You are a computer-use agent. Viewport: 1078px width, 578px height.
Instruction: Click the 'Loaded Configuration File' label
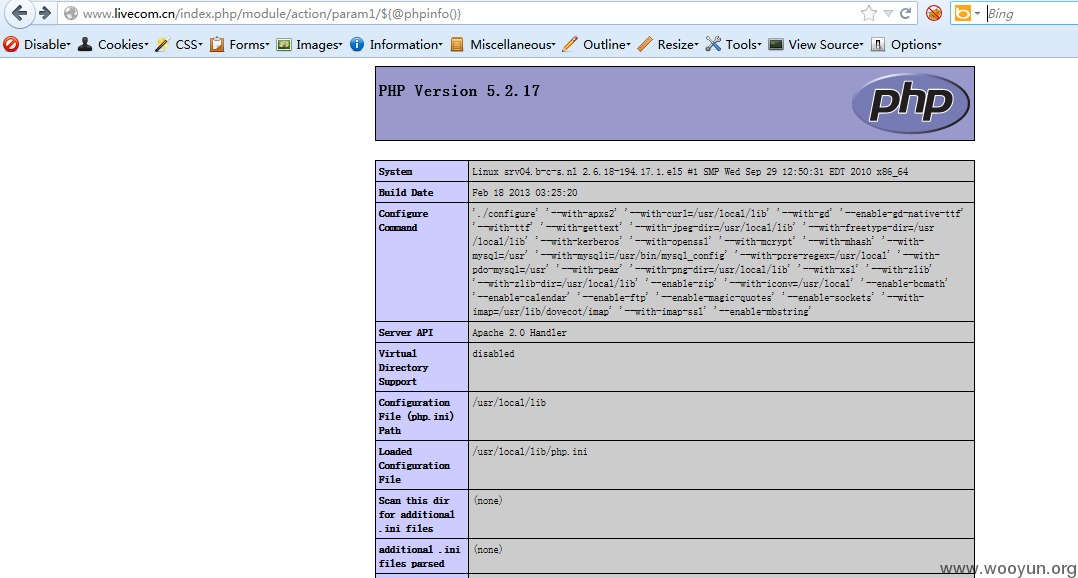414,465
